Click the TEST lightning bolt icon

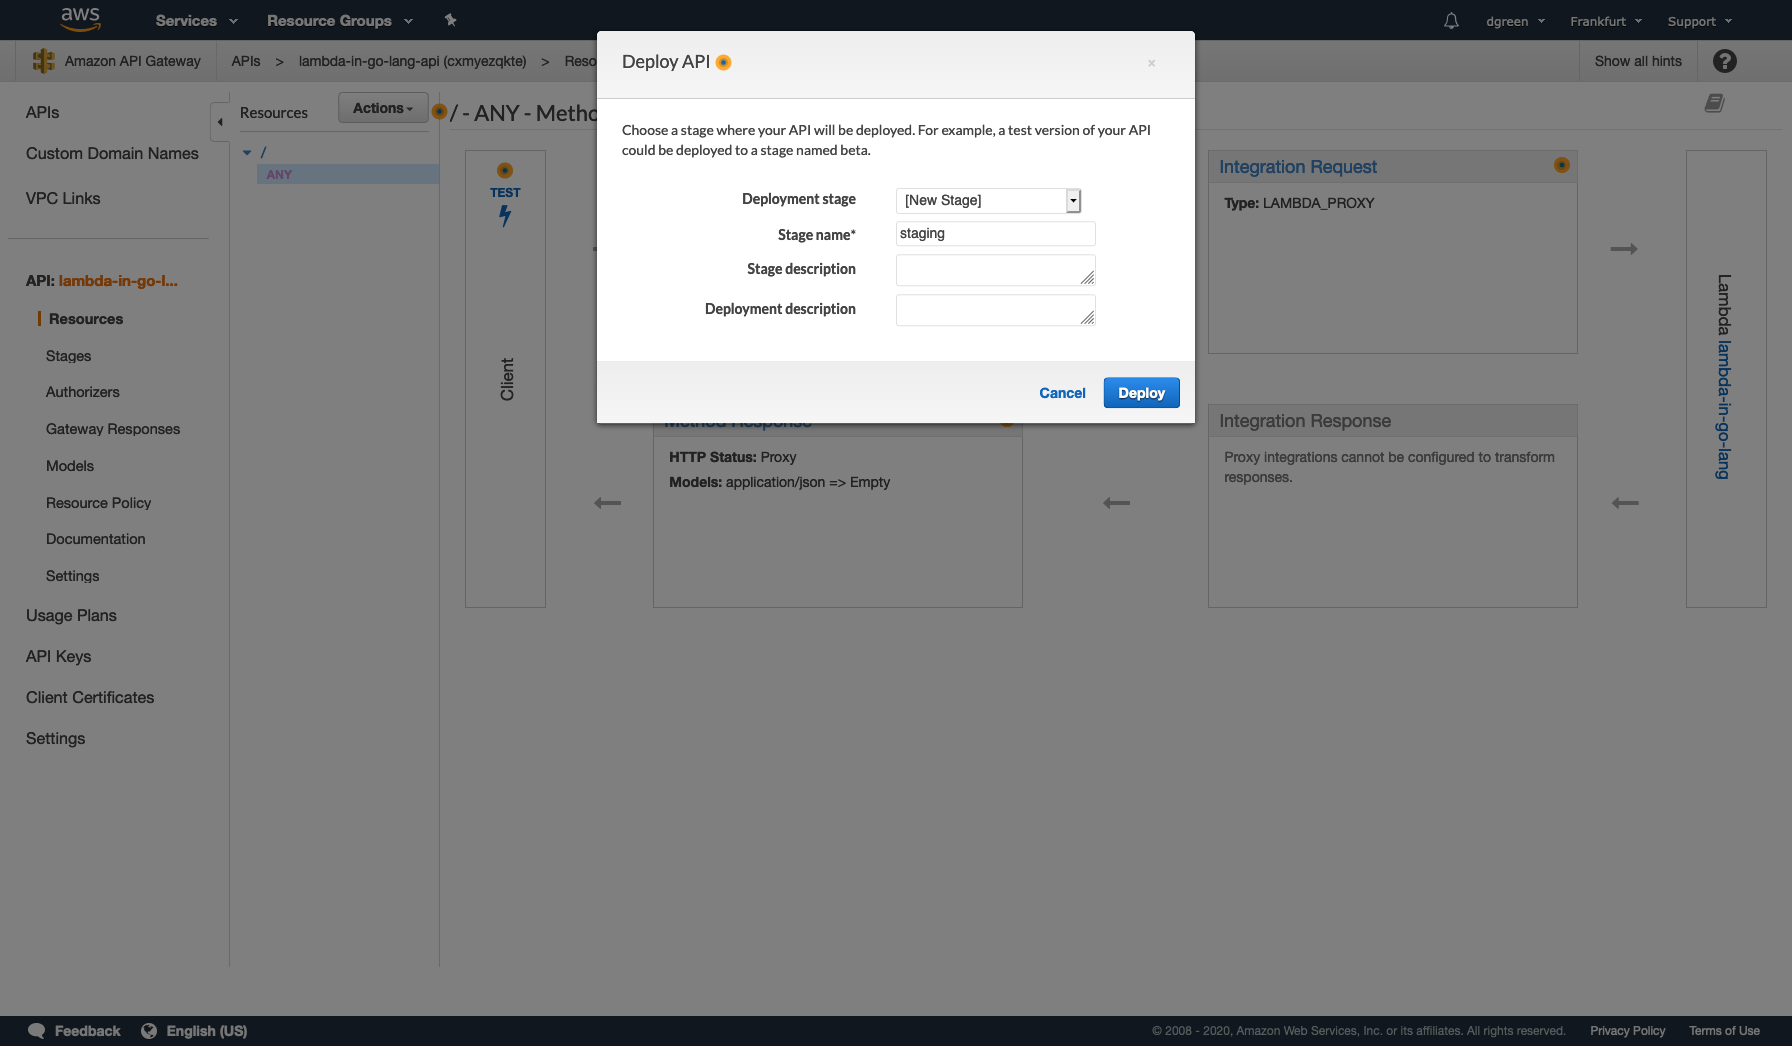point(505,216)
